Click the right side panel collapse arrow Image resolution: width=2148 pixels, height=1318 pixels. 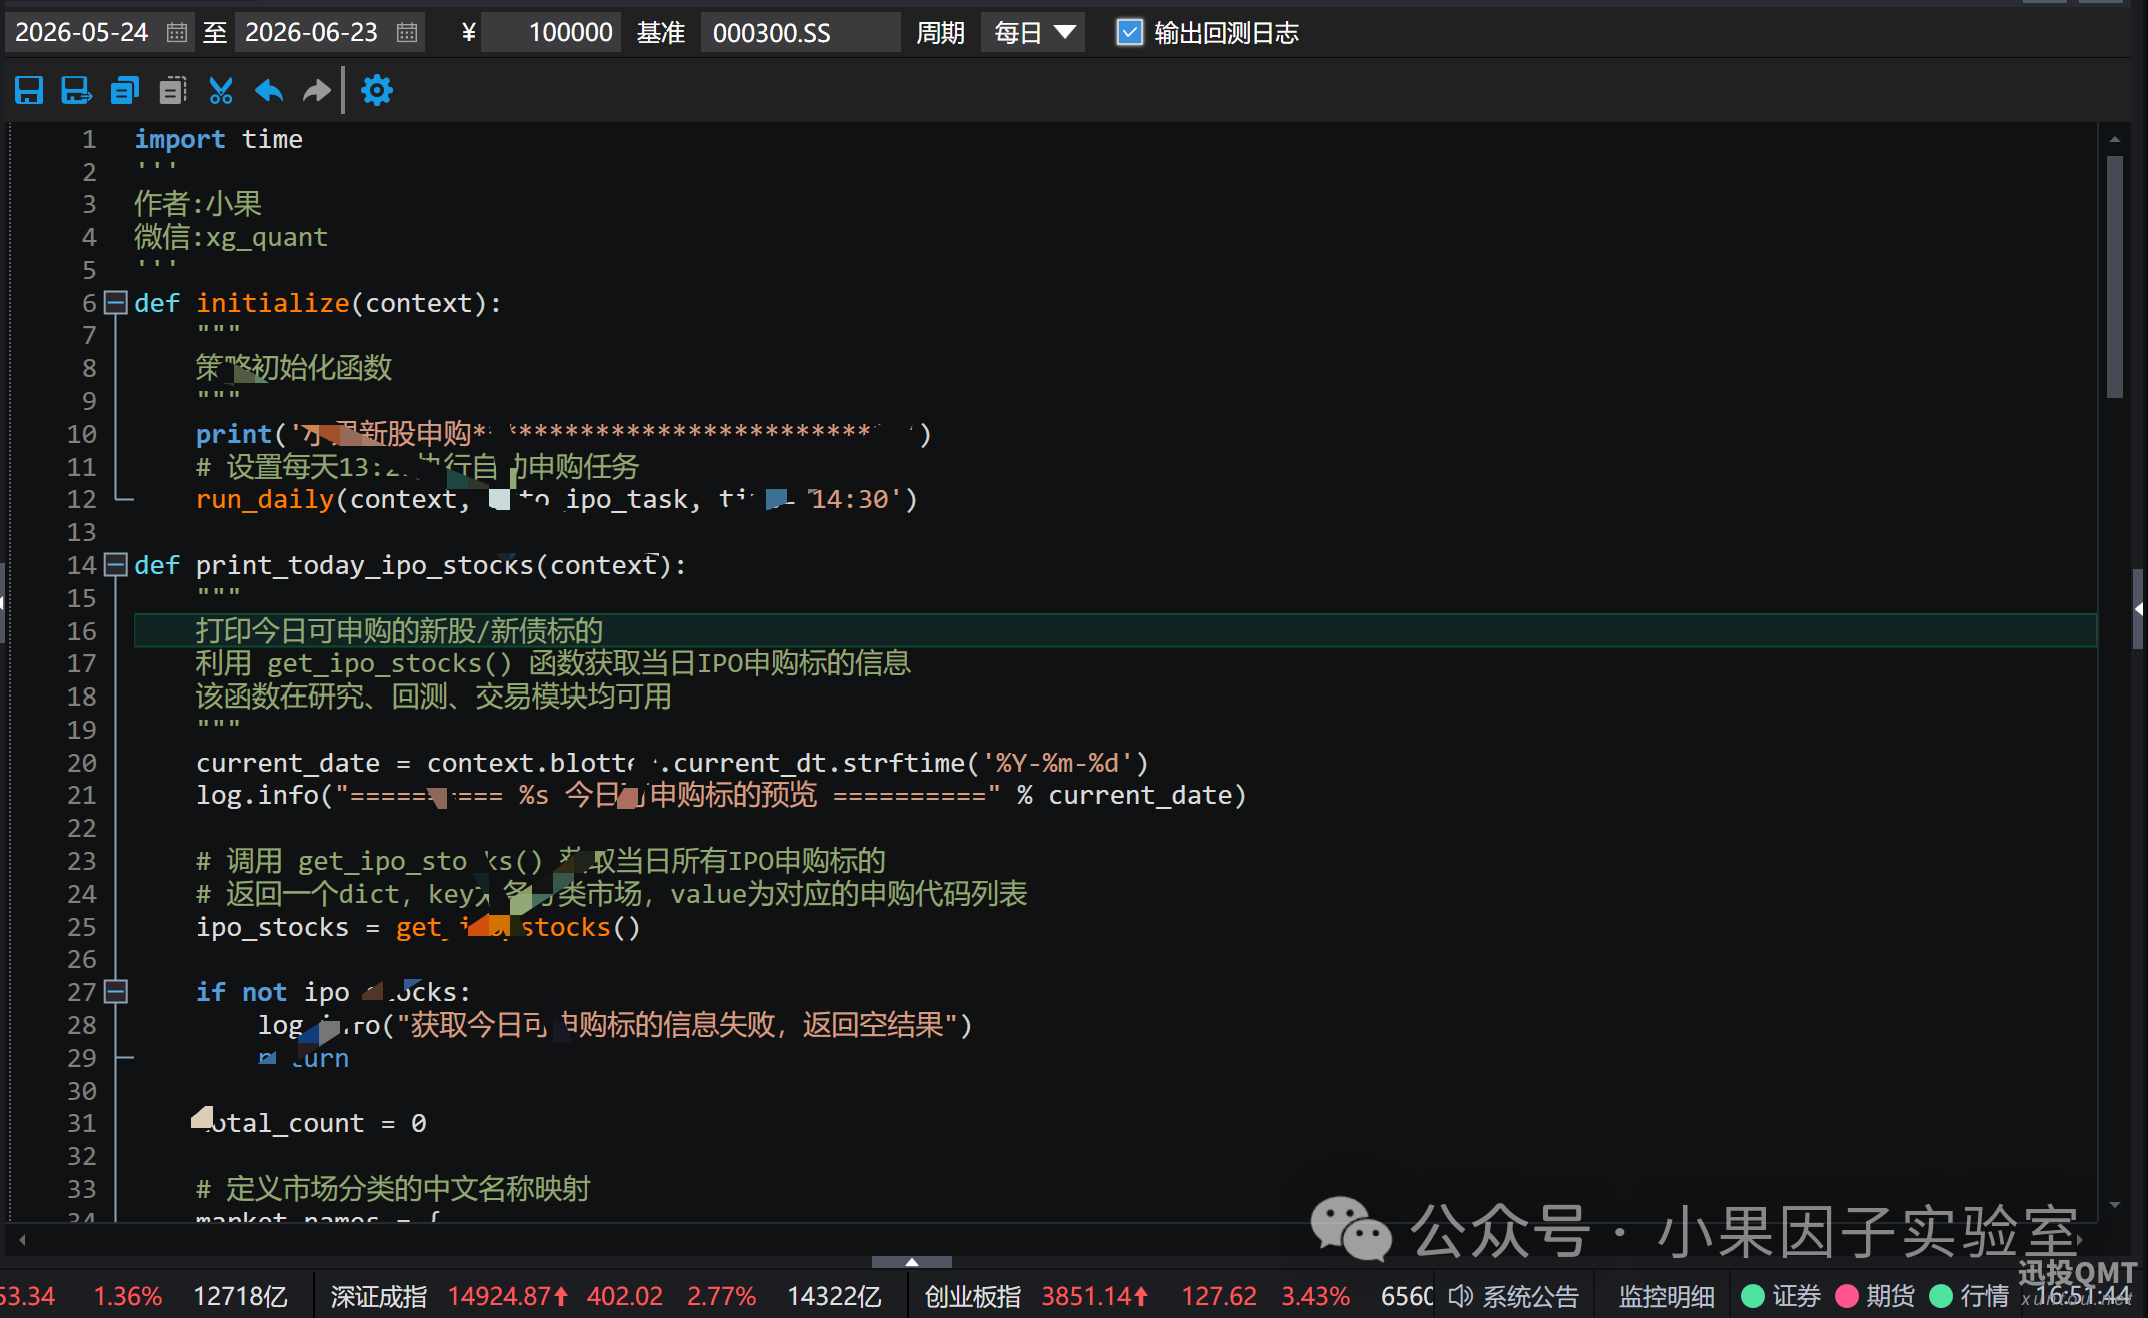(2138, 608)
